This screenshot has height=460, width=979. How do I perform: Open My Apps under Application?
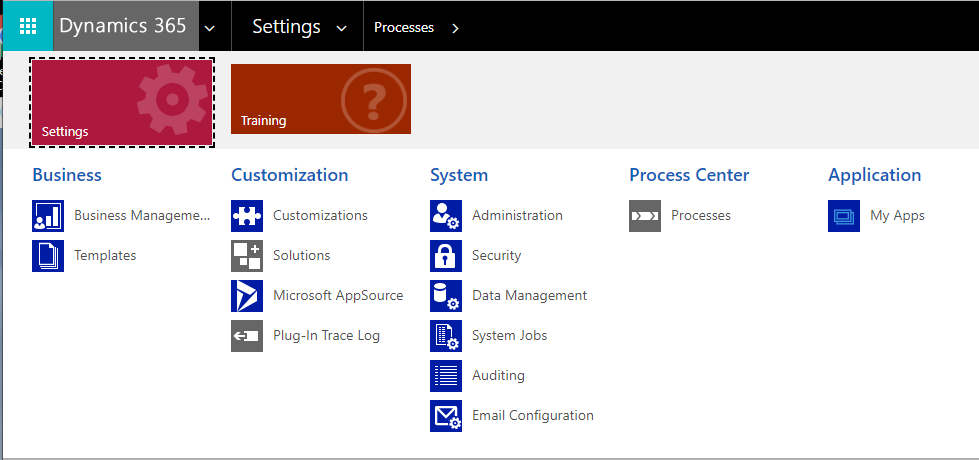(x=897, y=216)
